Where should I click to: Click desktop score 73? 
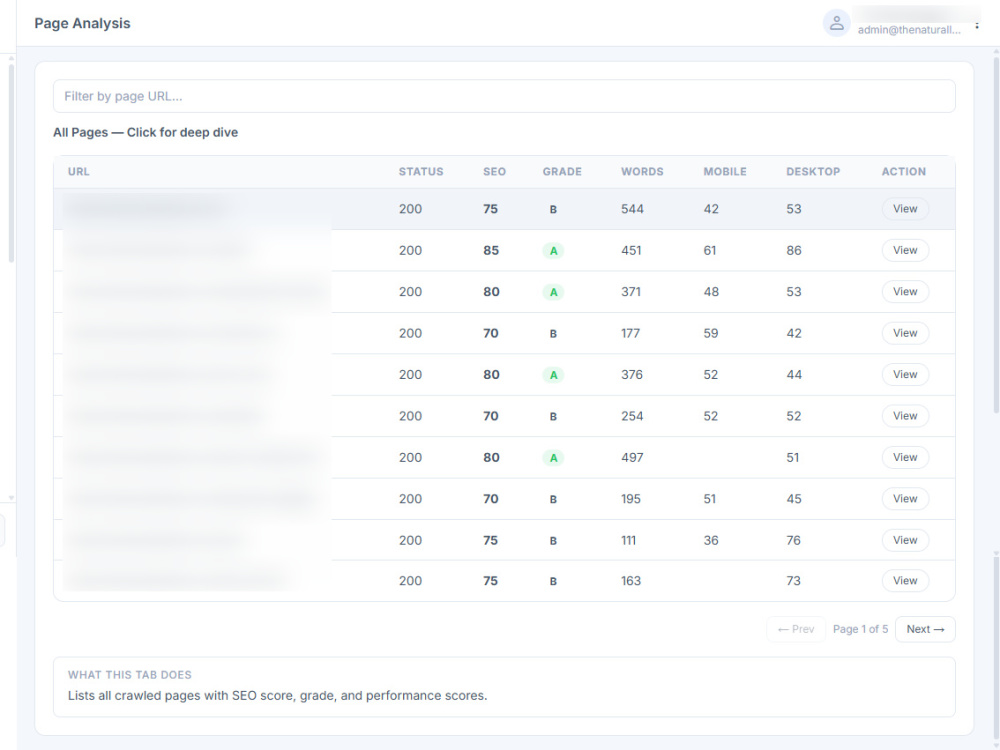click(793, 580)
